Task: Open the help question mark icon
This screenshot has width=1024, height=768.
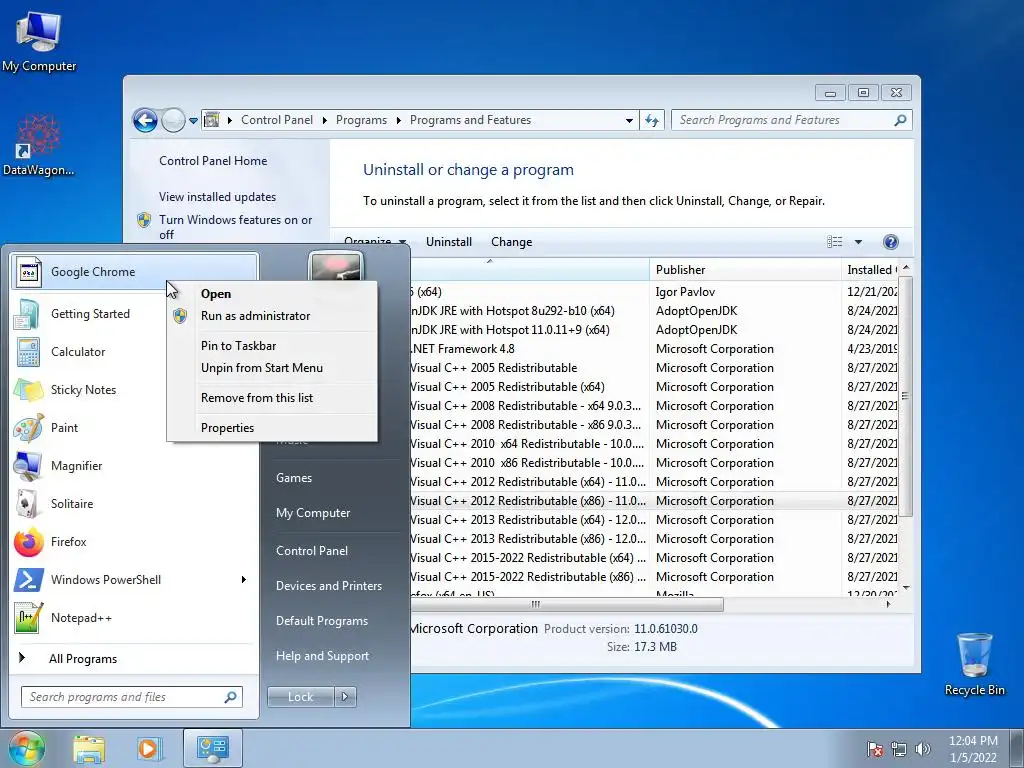Action: [x=890, y=242]
